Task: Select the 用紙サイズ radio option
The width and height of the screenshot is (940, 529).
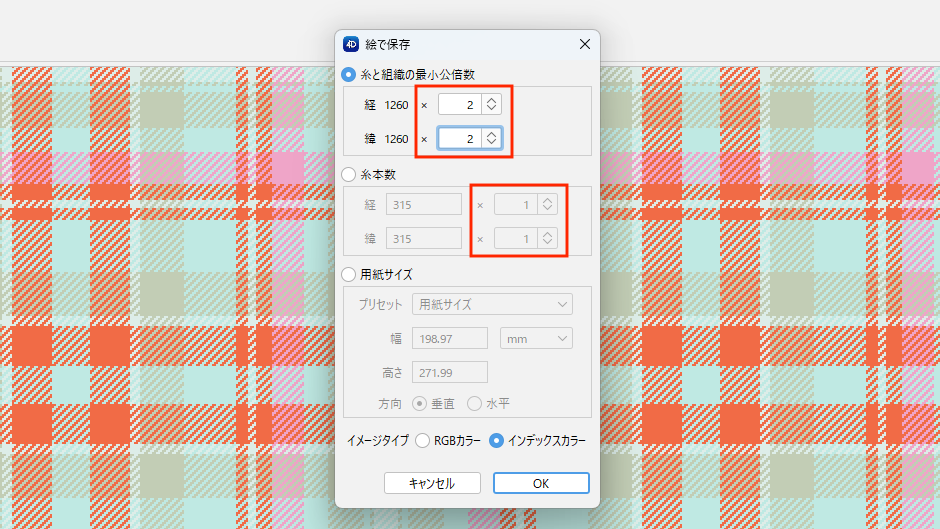Action: pyautogui.click(x=348, y=274)
